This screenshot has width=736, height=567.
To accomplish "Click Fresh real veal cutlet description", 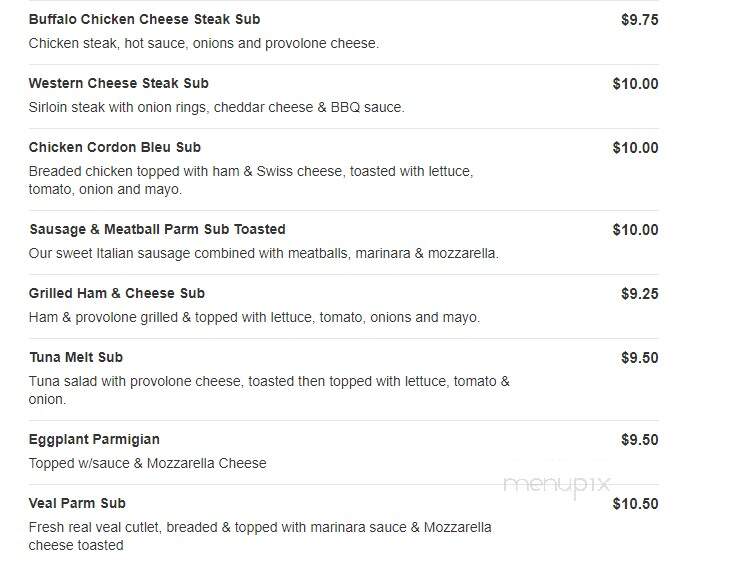I will [x=260, y=536].
